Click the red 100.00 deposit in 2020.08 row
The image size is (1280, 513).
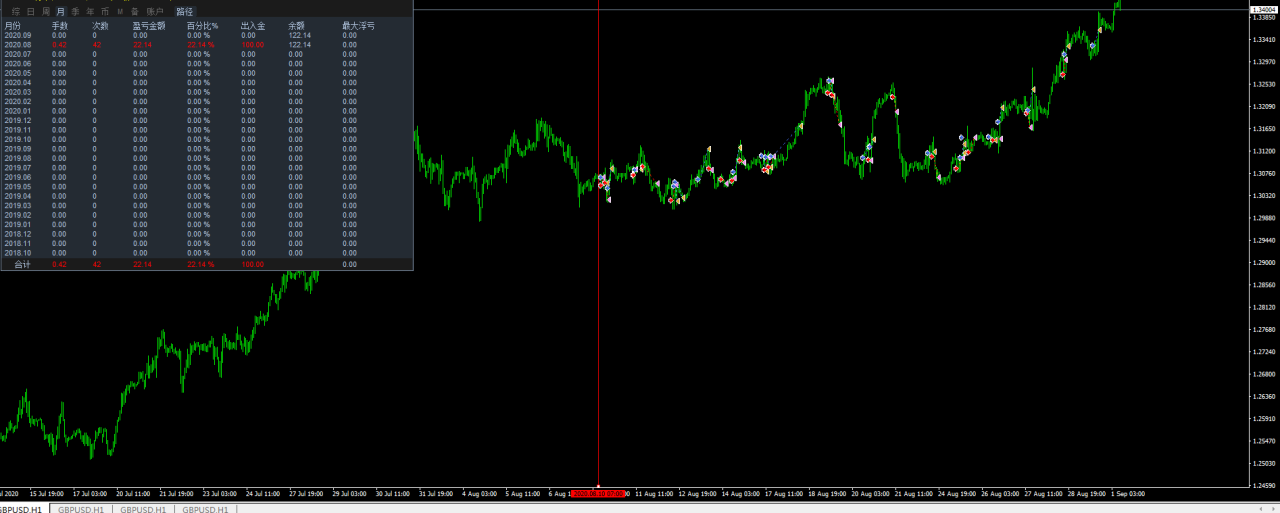[252, 45]
